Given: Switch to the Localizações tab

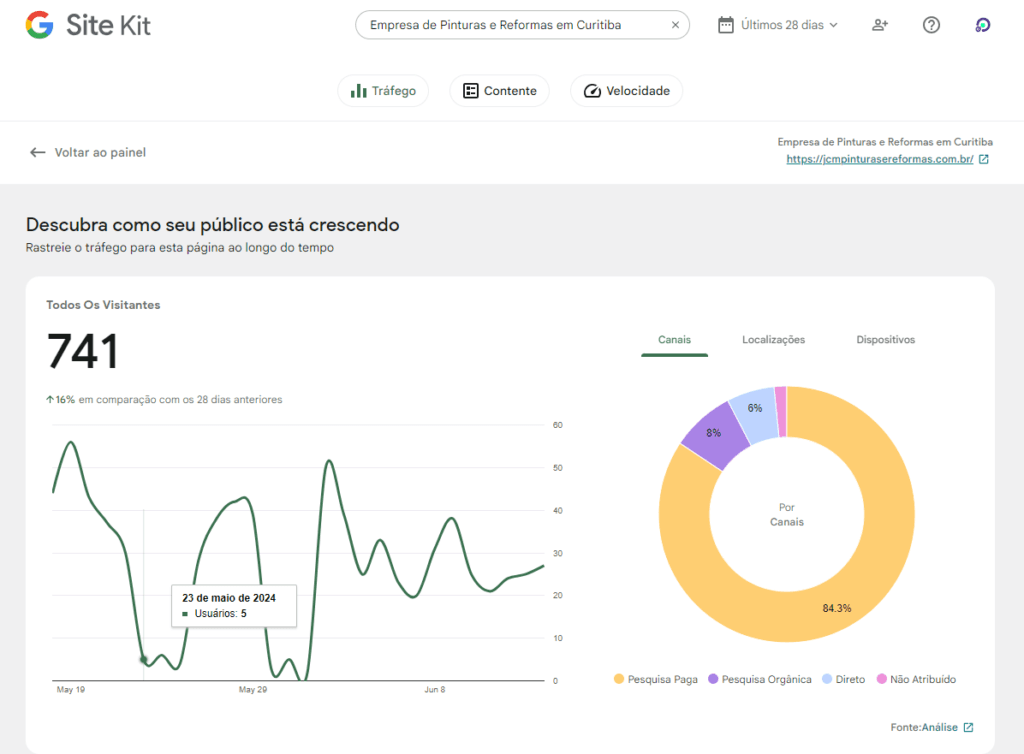Looking at the screenshot, I should click(773, 340).
